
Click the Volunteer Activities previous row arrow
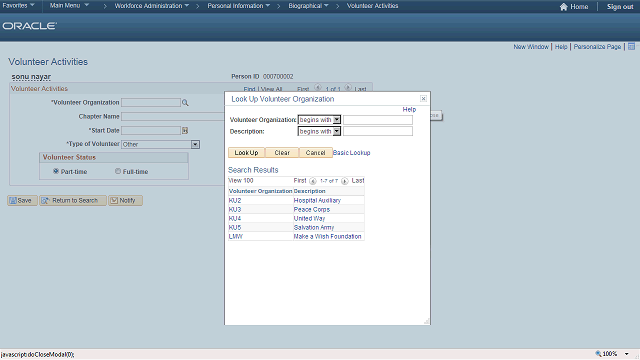[x=318, y=88]
